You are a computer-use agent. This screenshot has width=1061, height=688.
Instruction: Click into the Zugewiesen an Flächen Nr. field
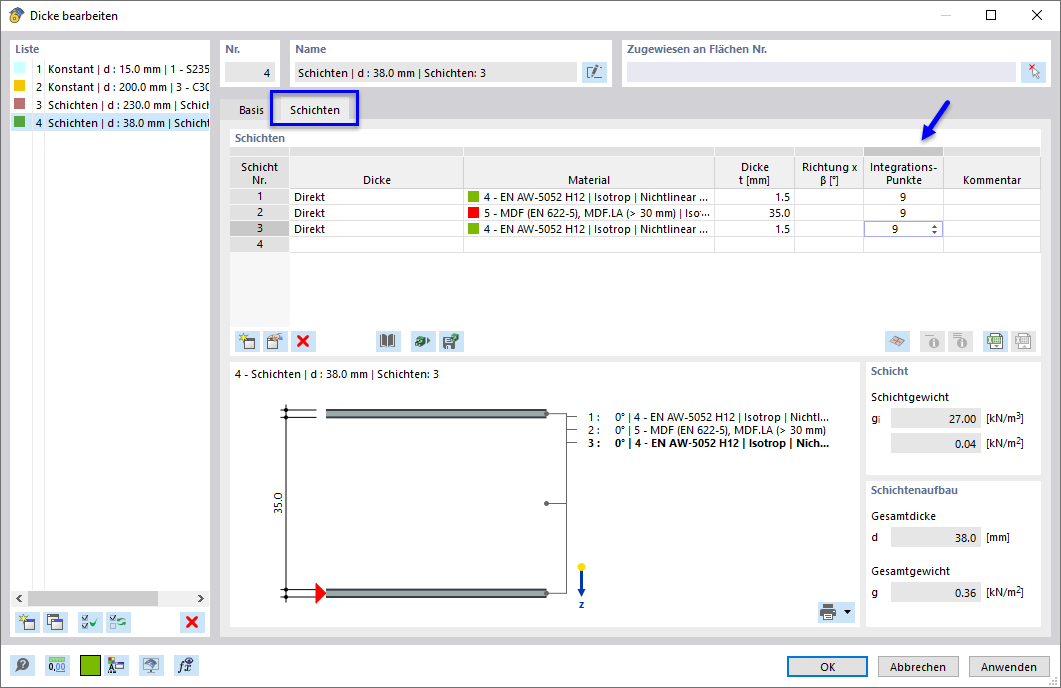click(821, 72)
